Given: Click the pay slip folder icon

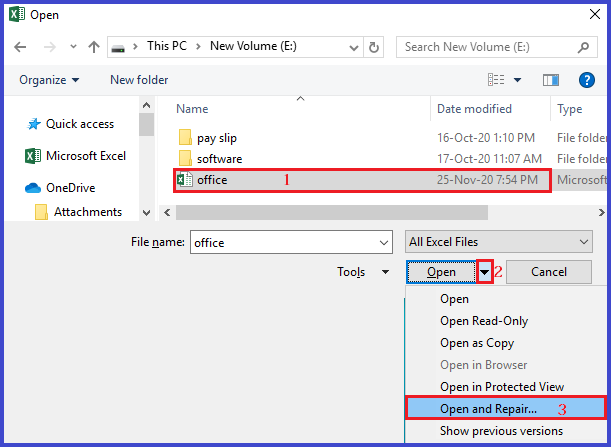Looking at the screenshot, I should coord(185,138).
